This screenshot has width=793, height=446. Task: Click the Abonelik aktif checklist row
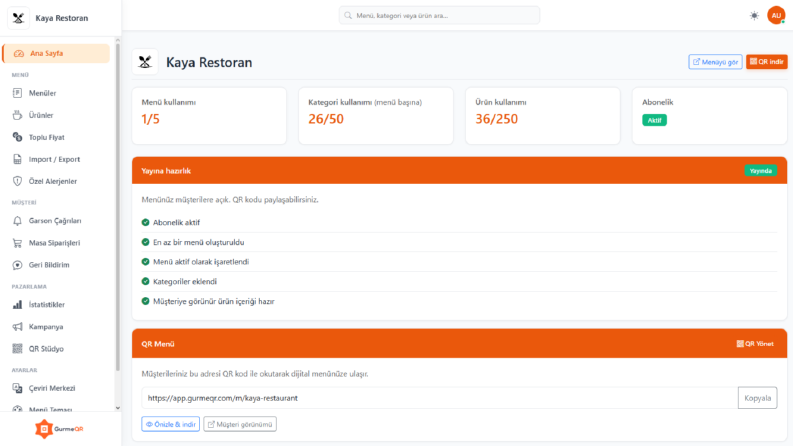pyautogui.click(x=459, y=222)
